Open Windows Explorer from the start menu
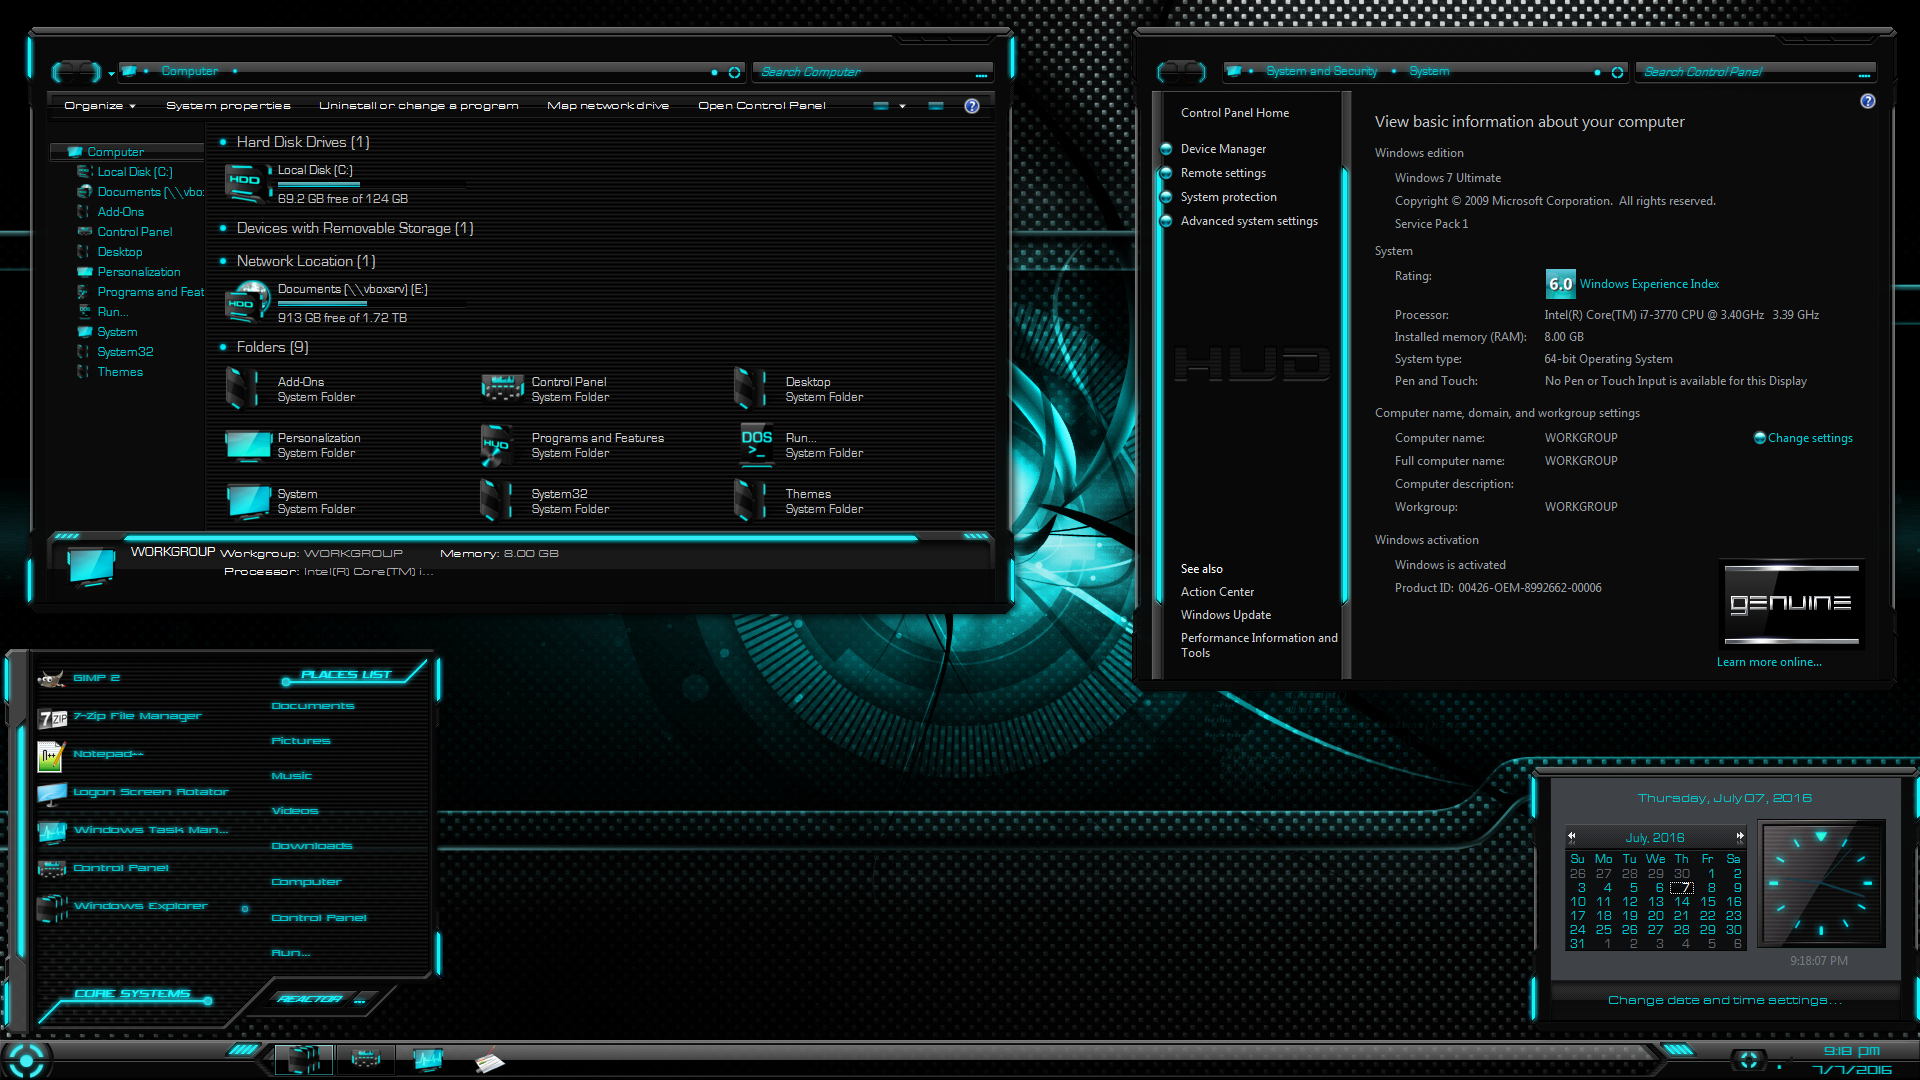The height and width of the screenshot is (1080, 1920). [x=140, y=905]
